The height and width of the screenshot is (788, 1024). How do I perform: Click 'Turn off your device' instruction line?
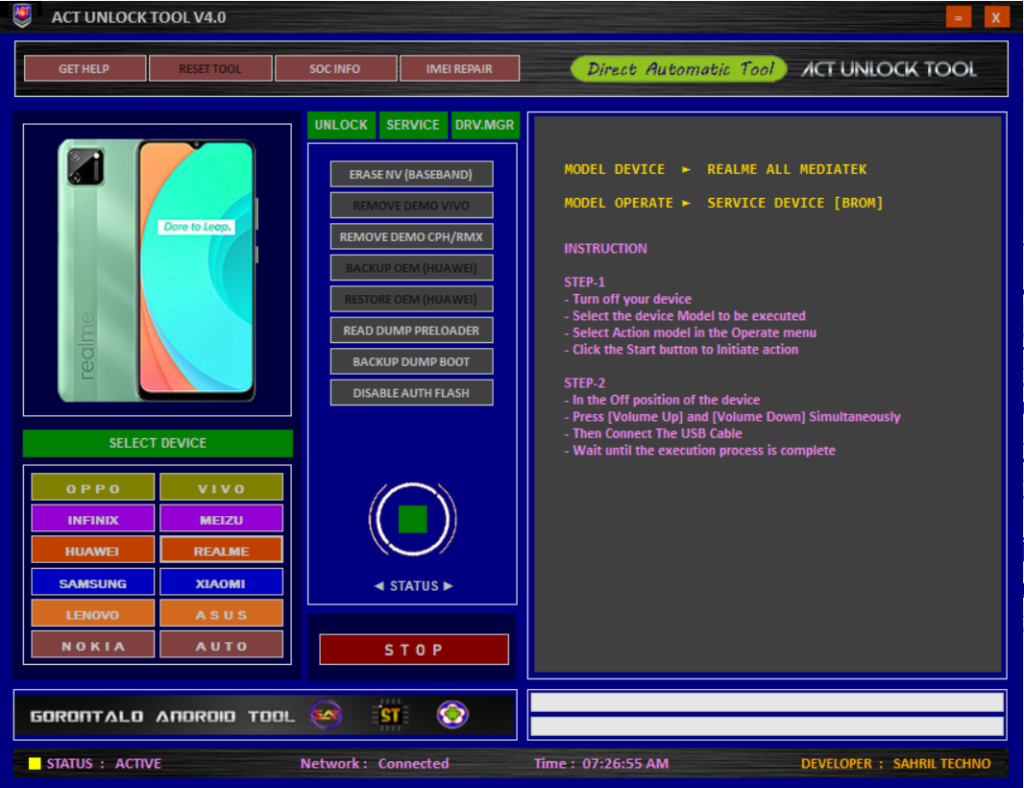tap(628, 299)
